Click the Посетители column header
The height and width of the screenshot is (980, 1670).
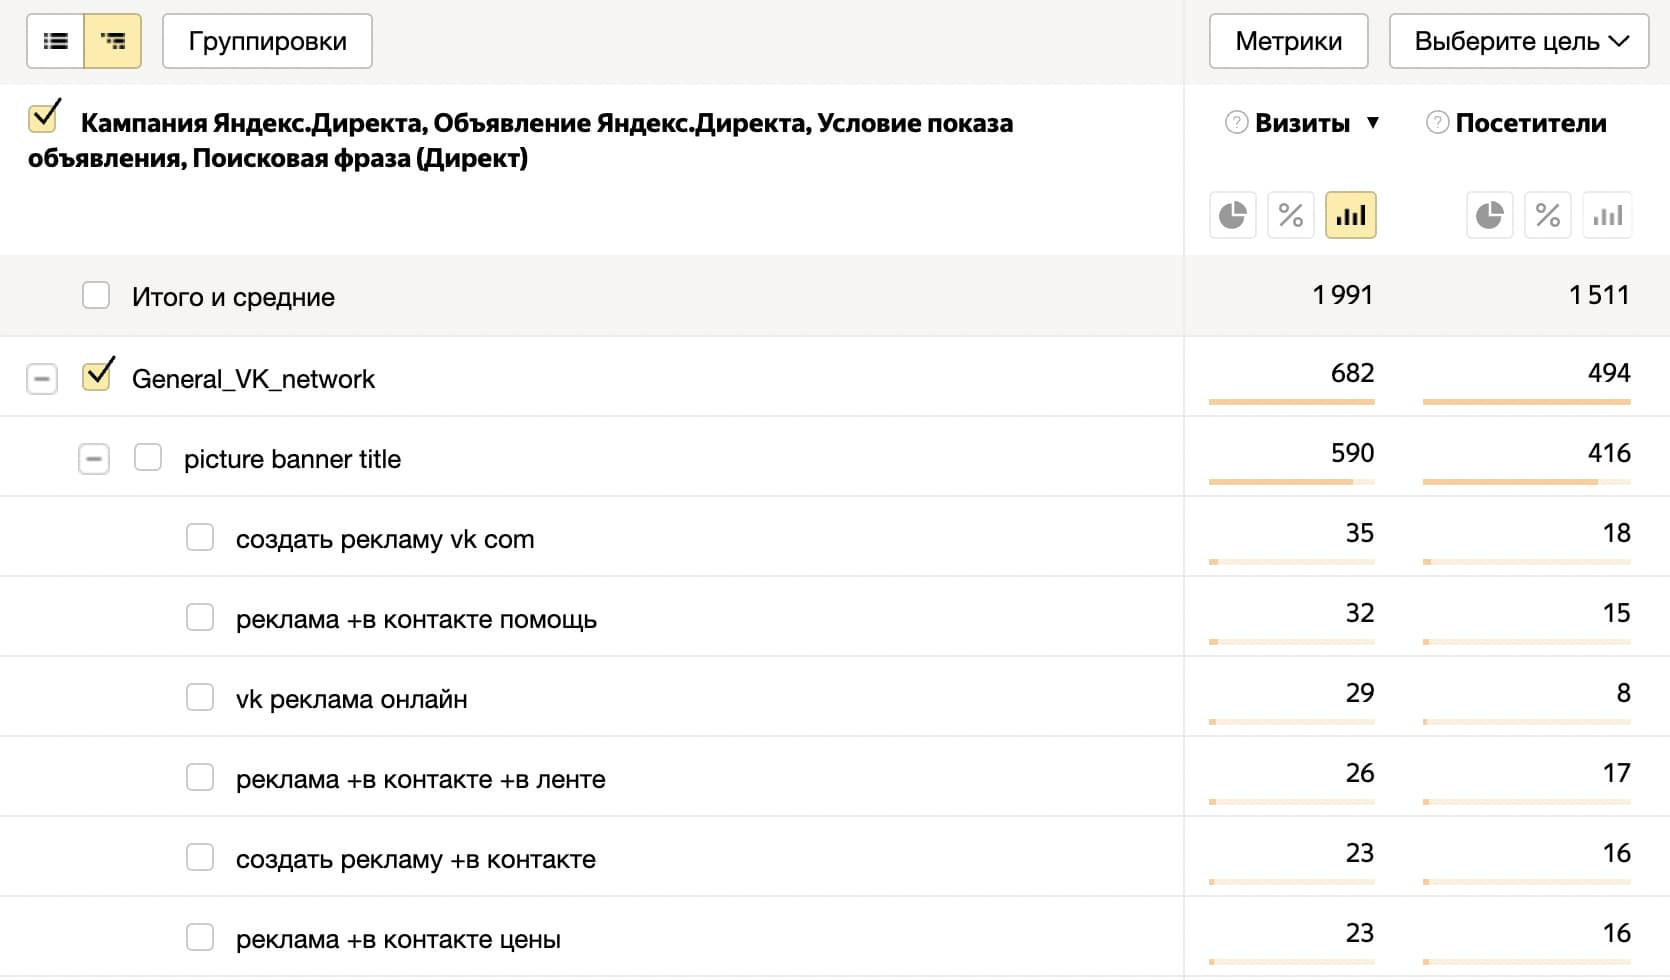[1531, 123]
